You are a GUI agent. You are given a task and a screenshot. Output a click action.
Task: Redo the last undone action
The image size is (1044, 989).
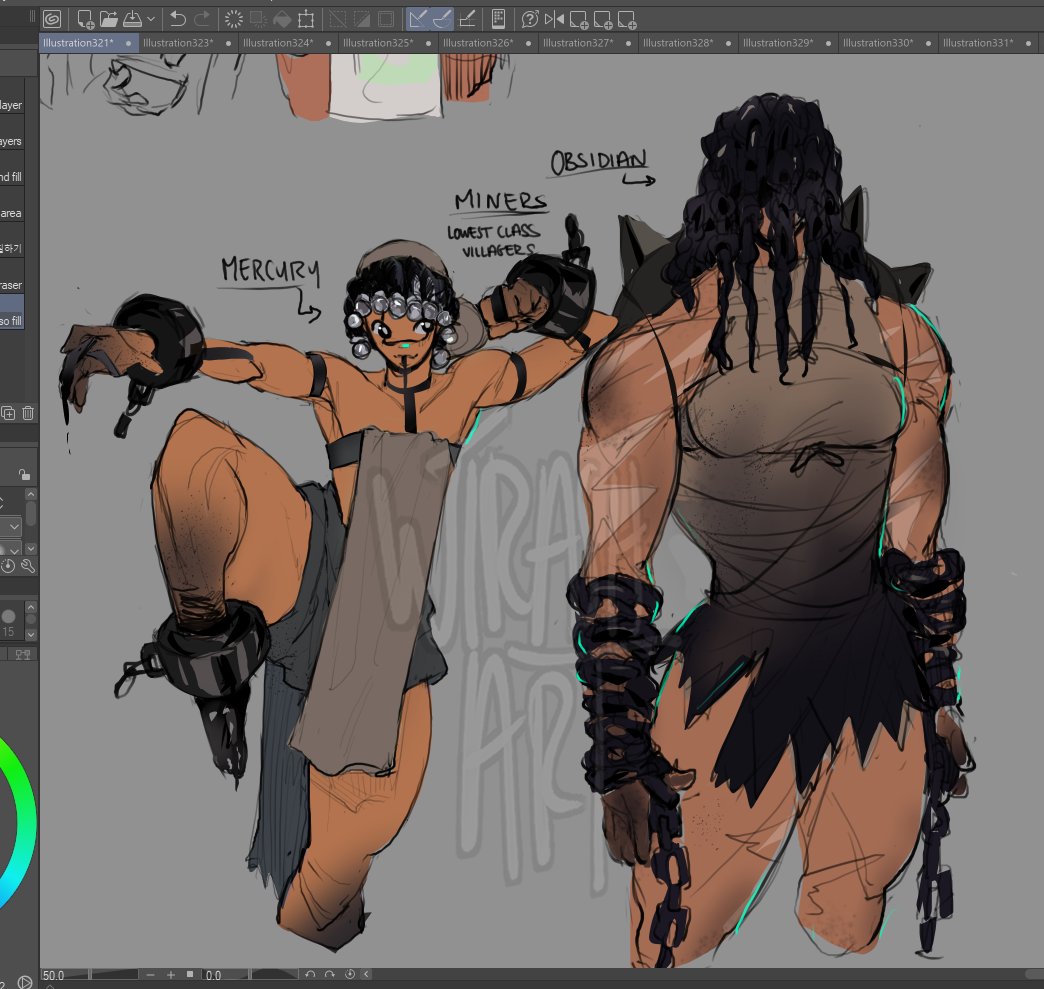[202, 19]
